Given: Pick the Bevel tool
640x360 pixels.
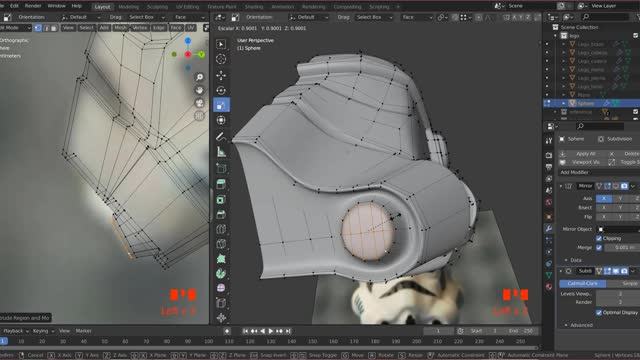Looking at the screenshot, I should coord(221,214).
